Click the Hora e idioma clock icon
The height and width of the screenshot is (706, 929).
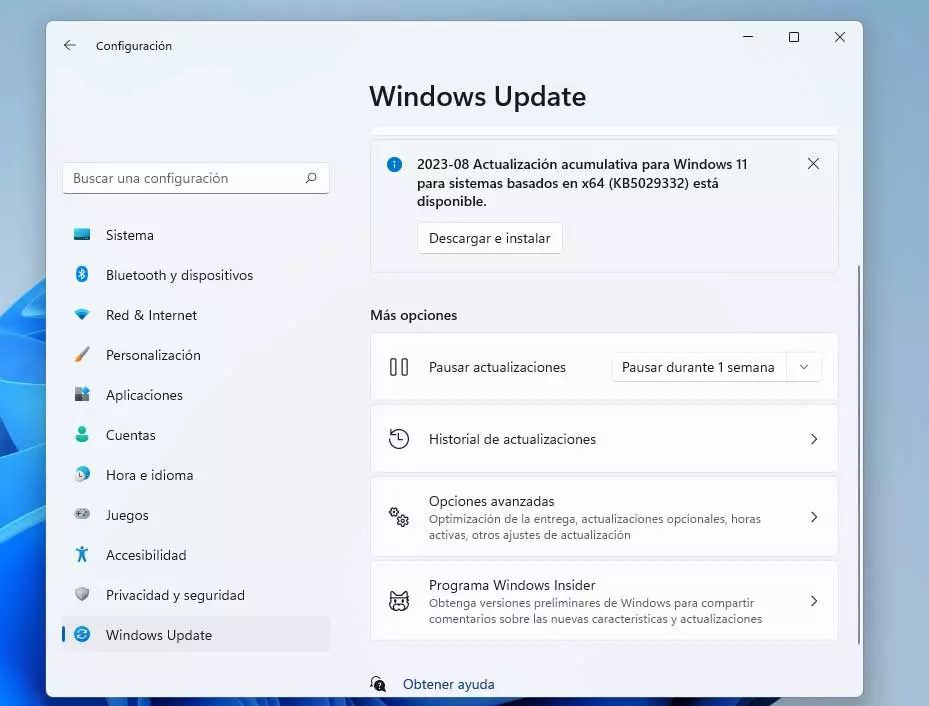pyautogui.click(x=82, y=474)
